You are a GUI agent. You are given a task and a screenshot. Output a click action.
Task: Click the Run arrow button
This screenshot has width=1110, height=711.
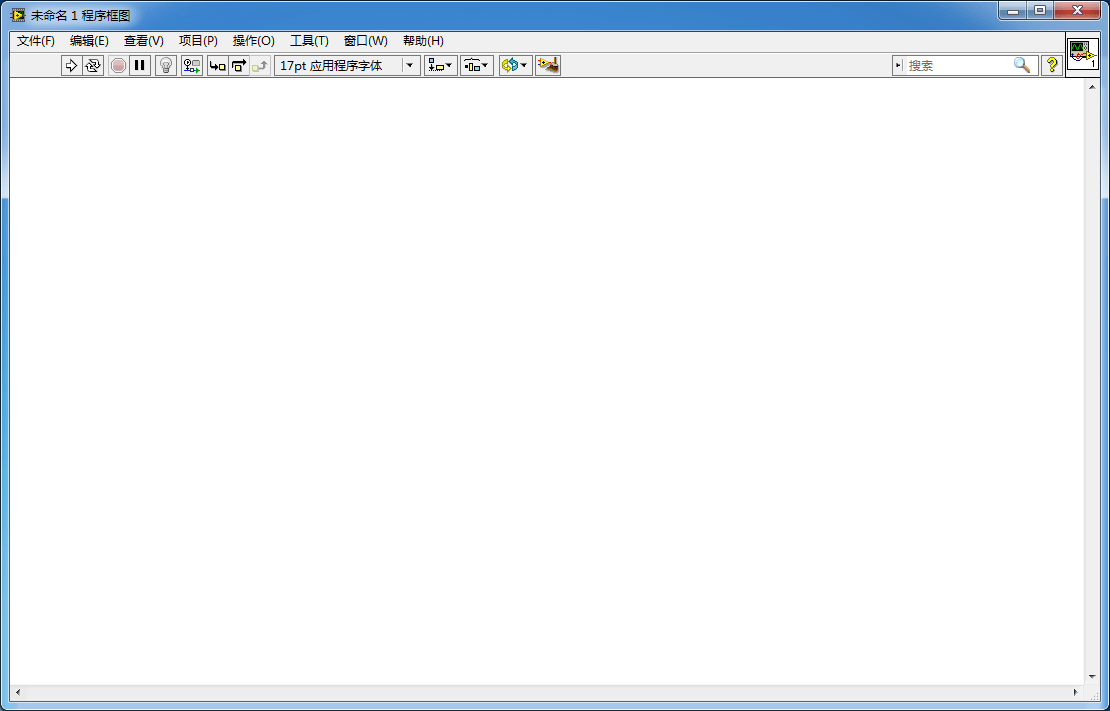point(71,65)
